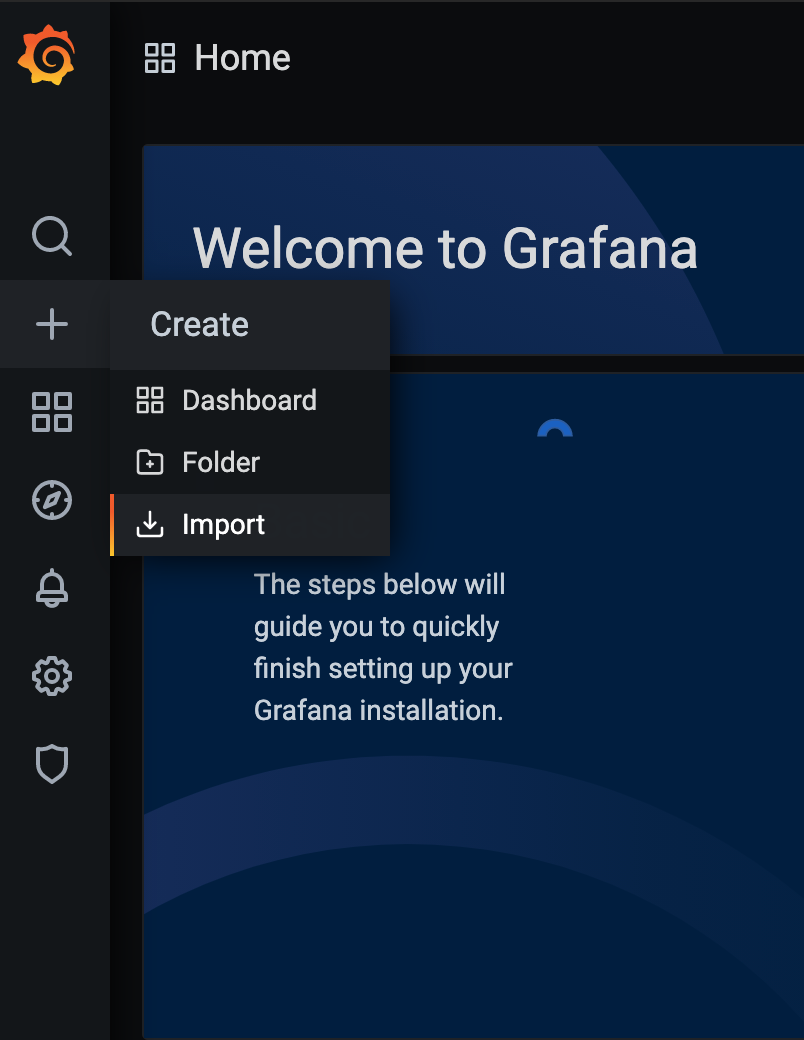The width and height of the screenshot is (804, 1040).
Task: Click the Home title in the top bar
Action: (243, 58)
